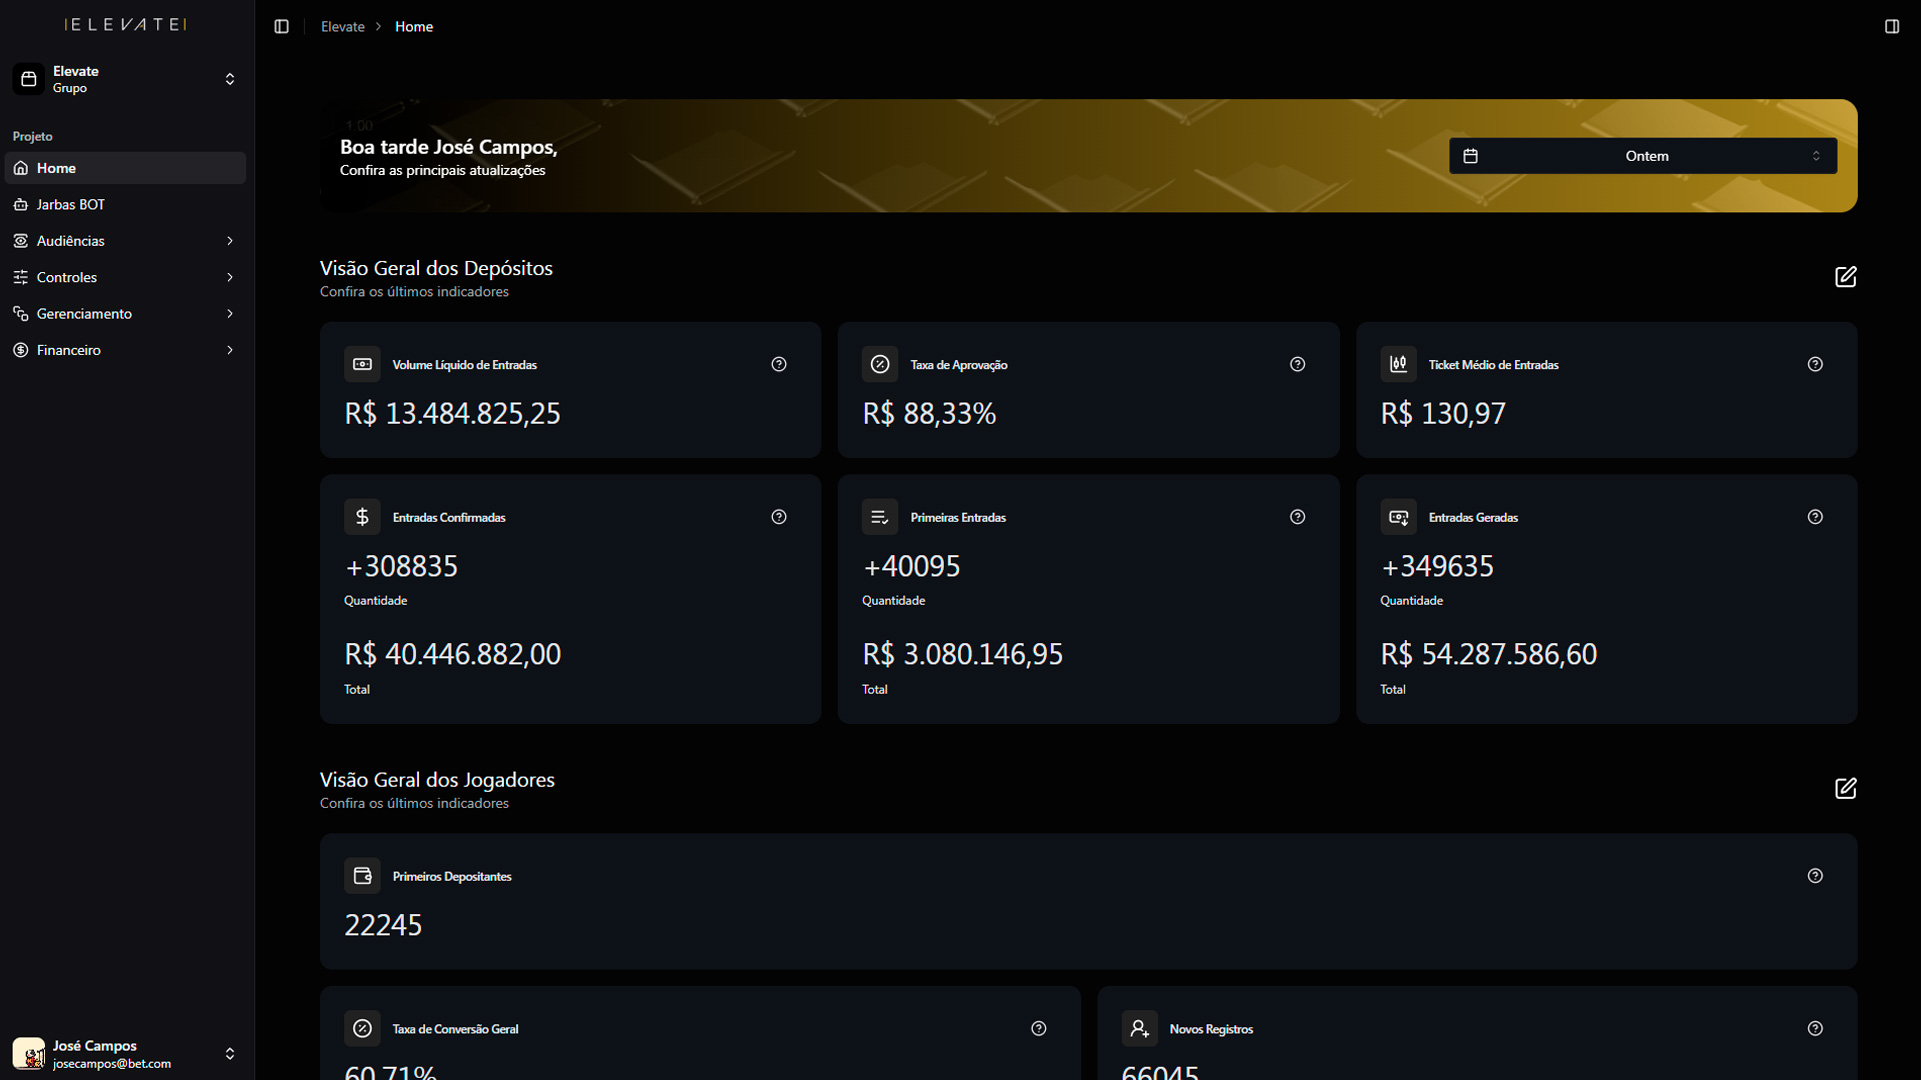Select Home in the sidebar
Image resolution: width=1921 pixels, height=1080 pixels.
tap(57, 168)
